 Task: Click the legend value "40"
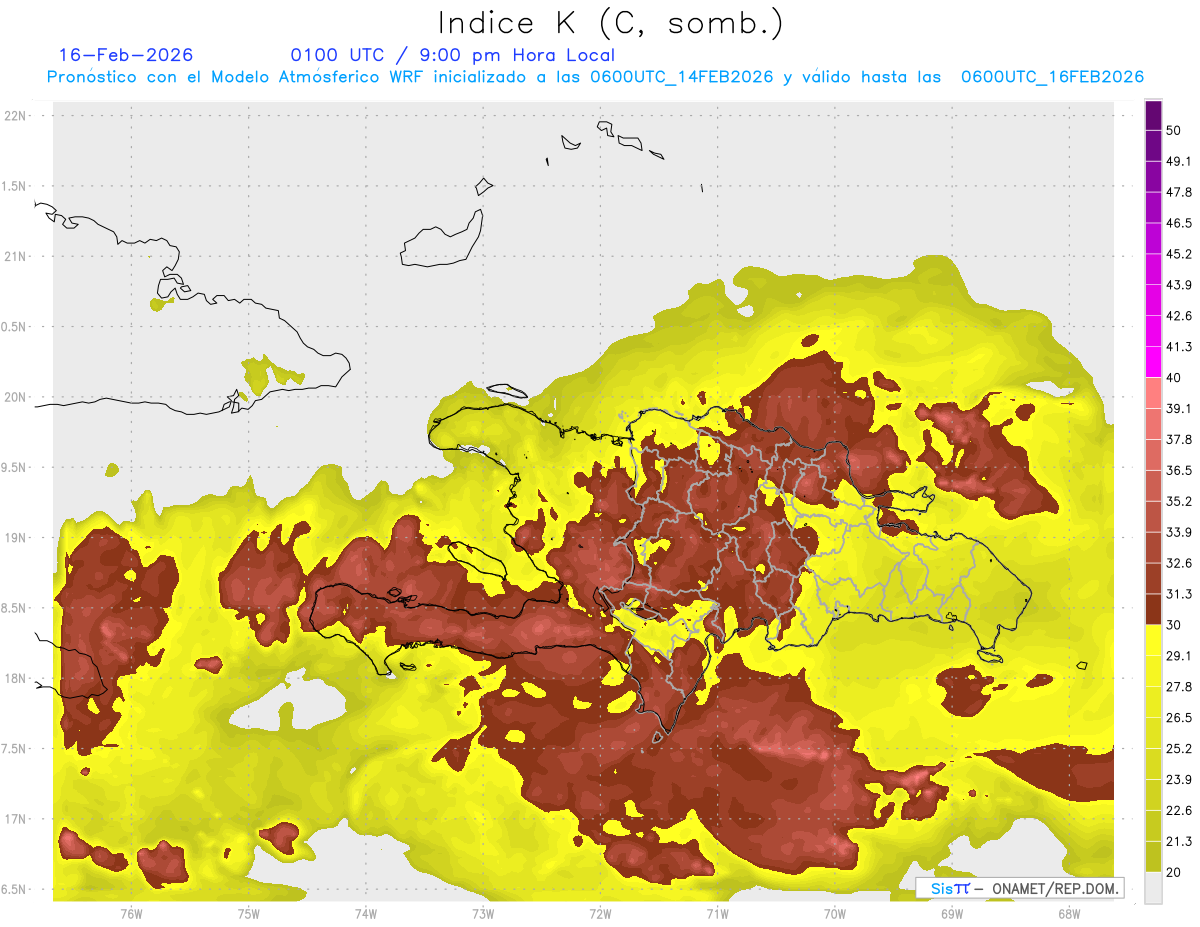1174,378
